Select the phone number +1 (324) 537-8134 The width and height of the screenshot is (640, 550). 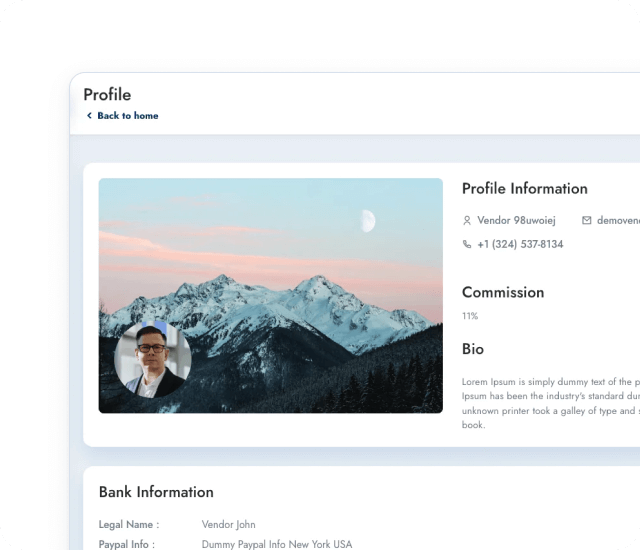pos(520,244)
